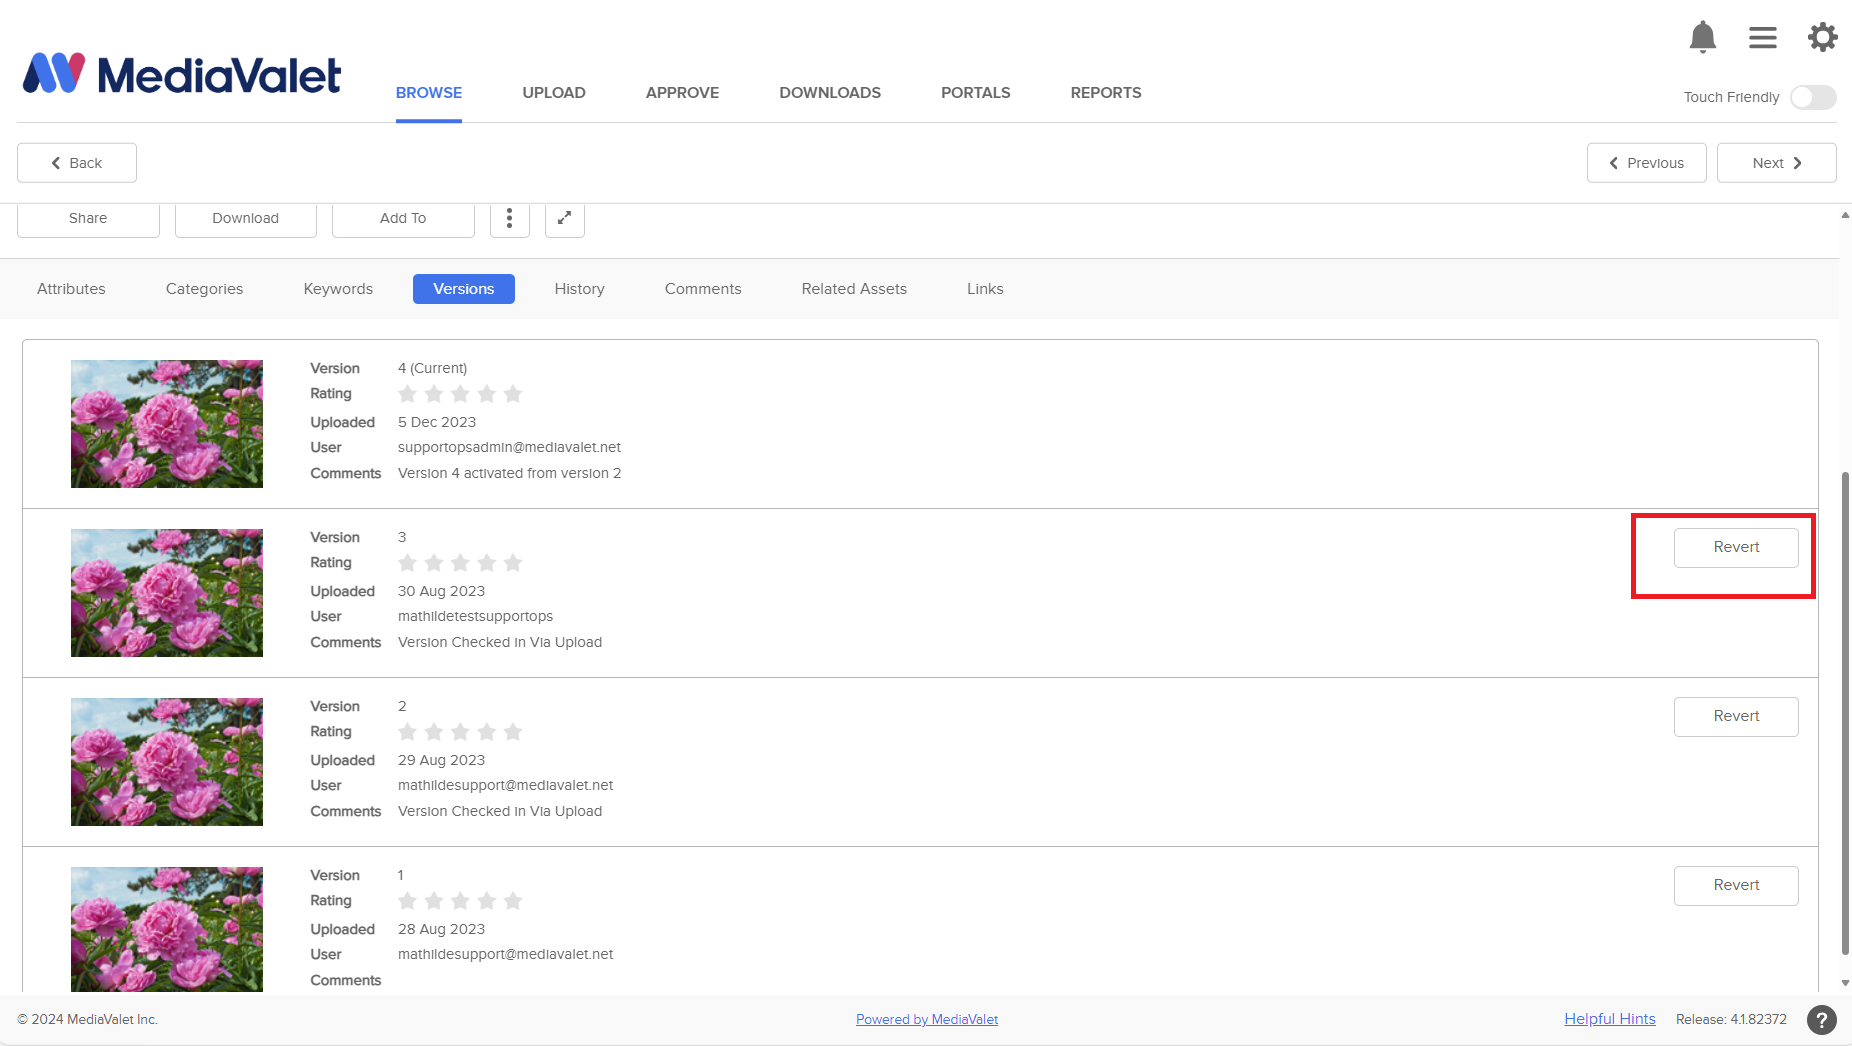Click the Add To button
This screenshot has width=1852, height=1046.
(x=403, y=218)
